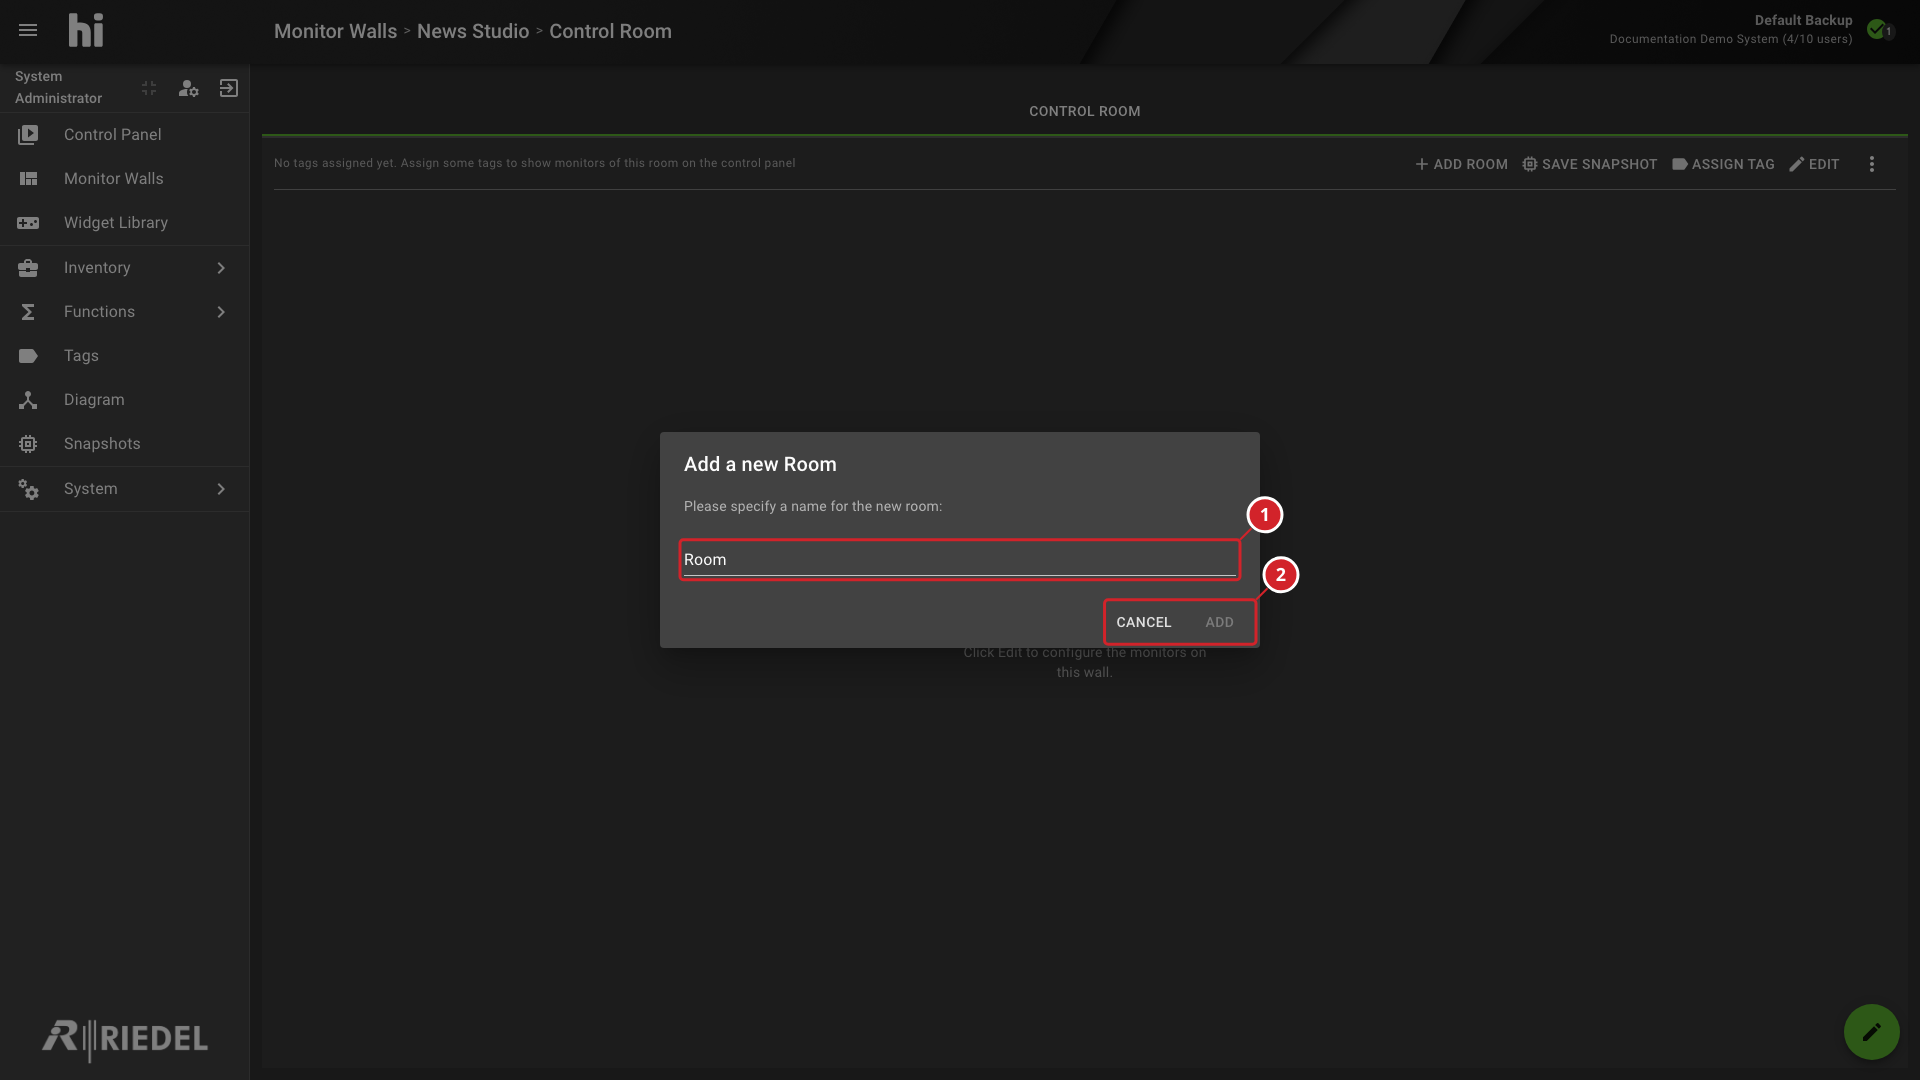Click the hi logo in header
The width and height of the screenshot is (1920, 1080).
86,30
